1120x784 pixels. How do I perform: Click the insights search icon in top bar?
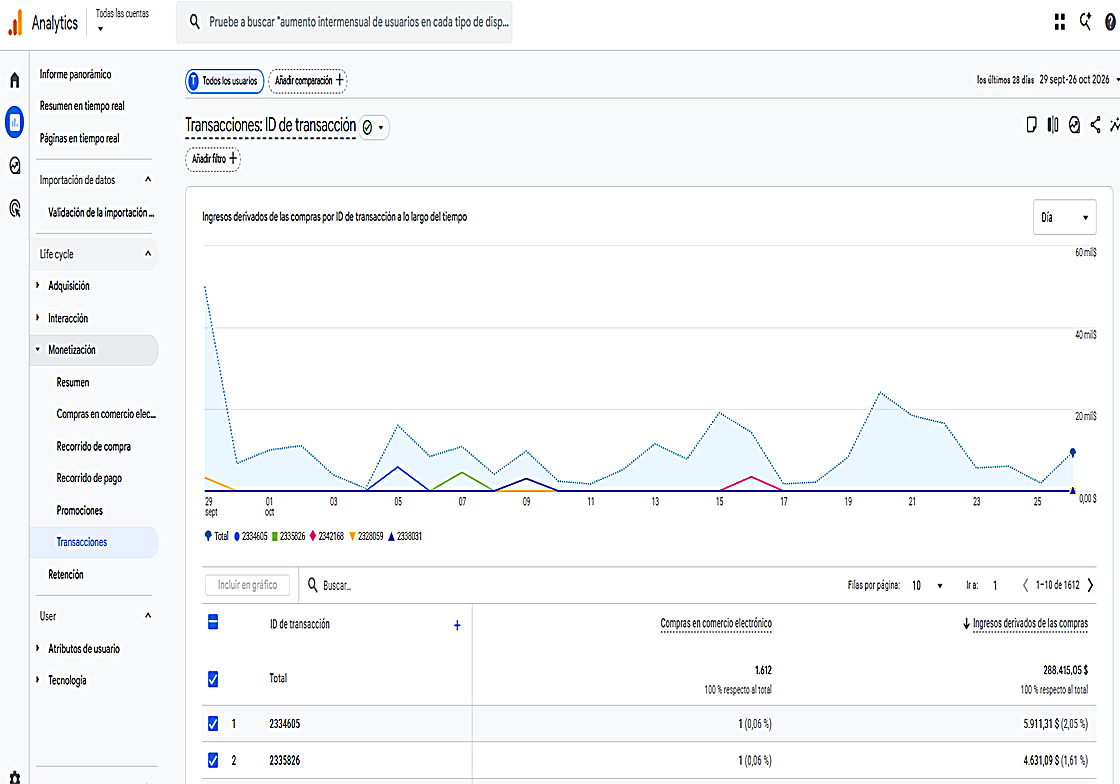[x=1086, y=22]
